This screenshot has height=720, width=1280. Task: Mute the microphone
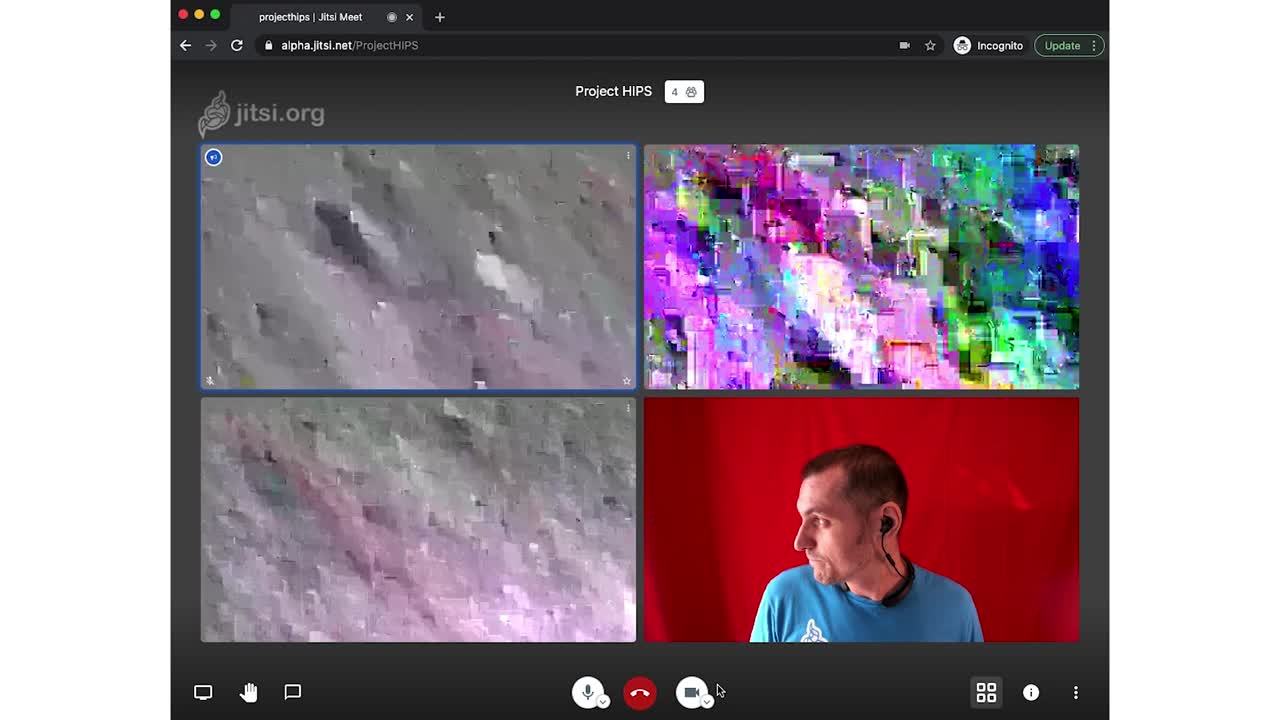coord(587,691)
